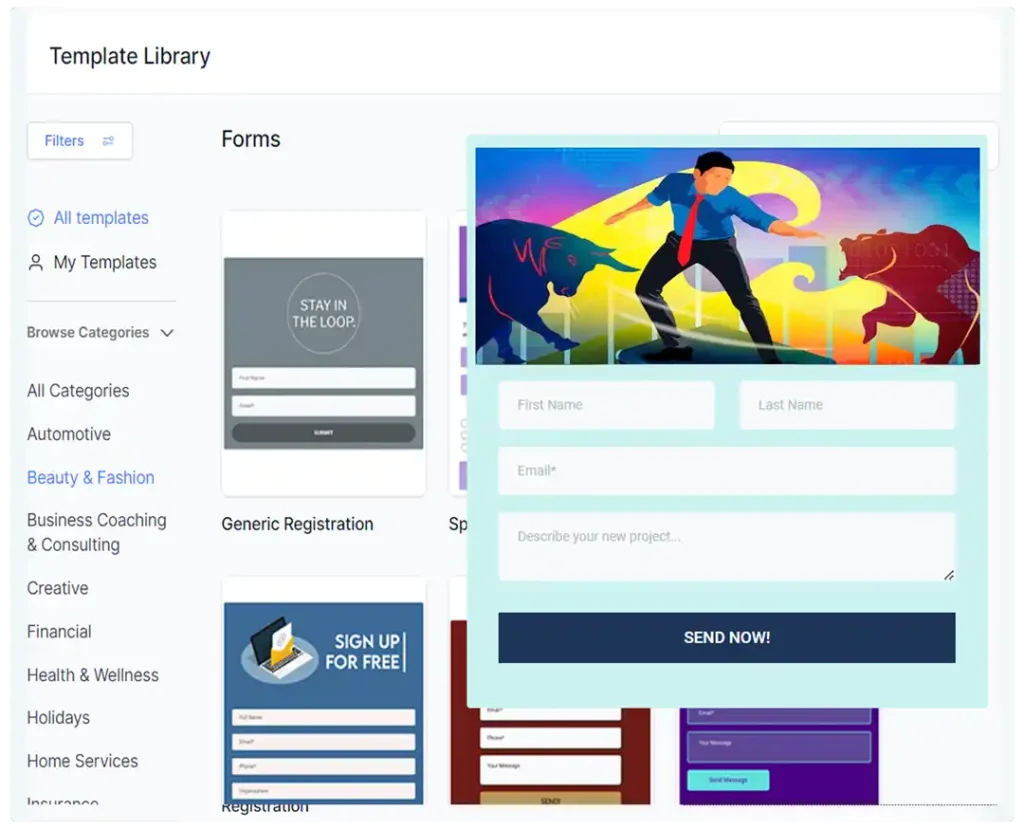Click the My Templates person icon
The height and width of the screenshot is (830, 1024).
[36, 263]
